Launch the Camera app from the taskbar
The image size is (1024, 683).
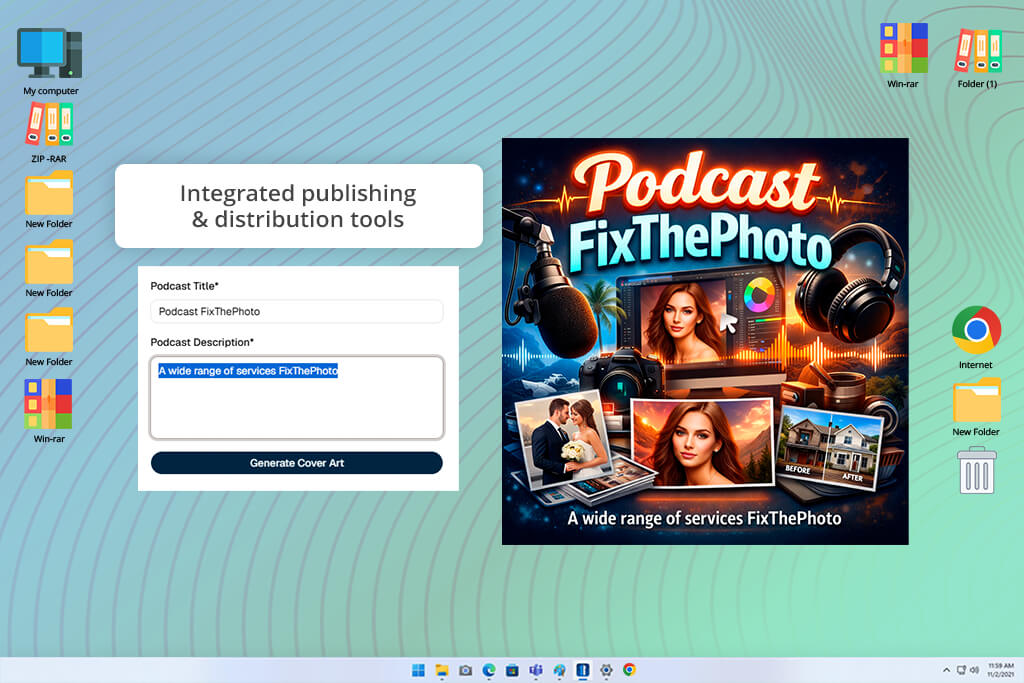[x=466, y=670]
